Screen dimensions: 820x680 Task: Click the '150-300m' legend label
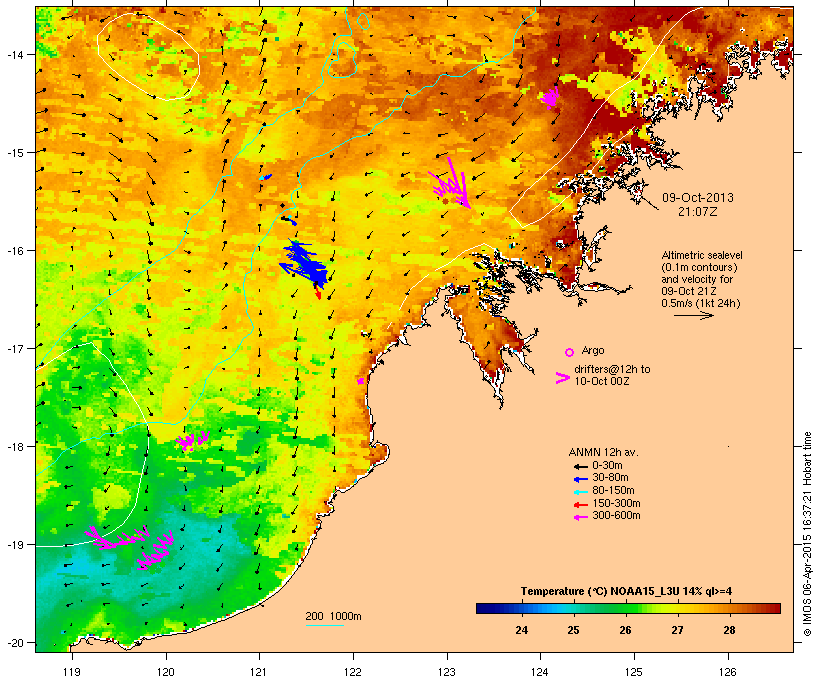pos(616,503)
